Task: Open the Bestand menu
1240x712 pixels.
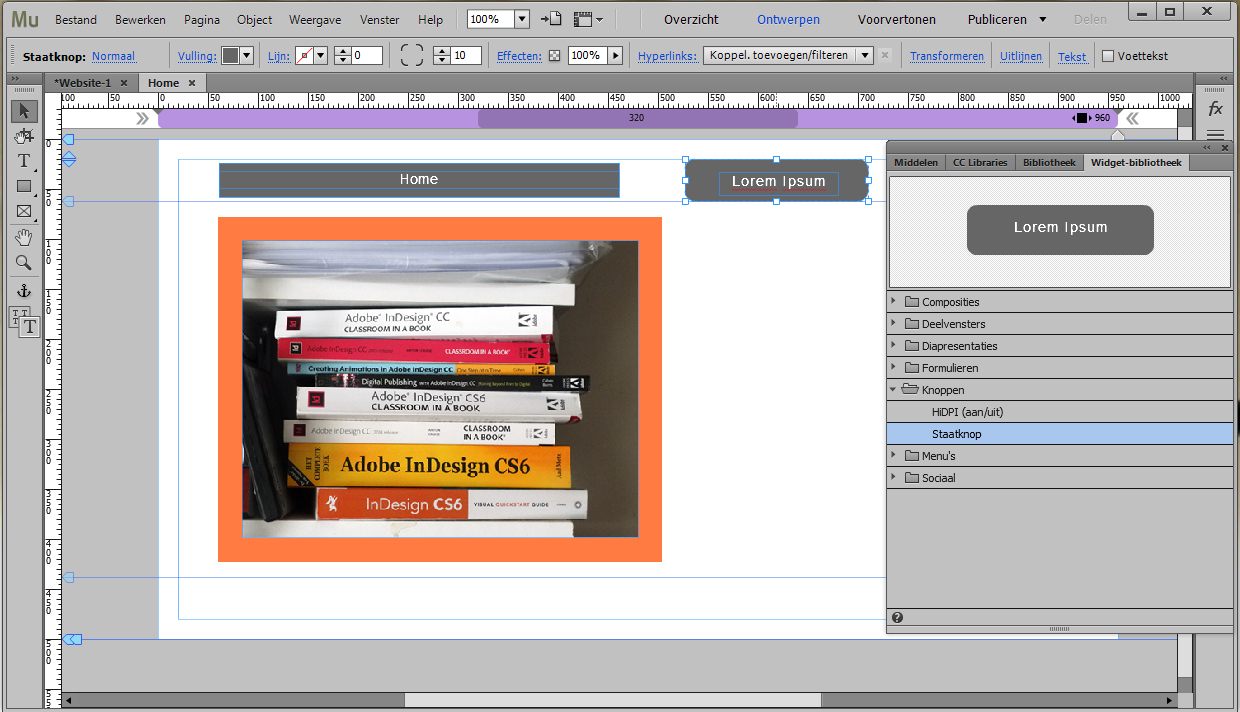Action: tap(76, 19)
